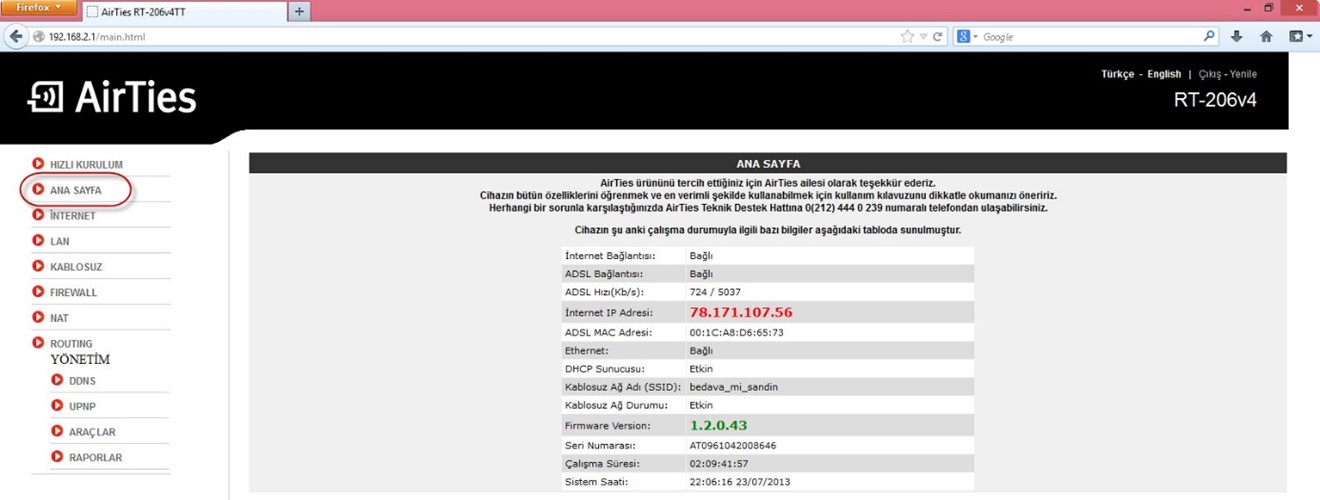
Task: Click the browser back arrow button
Action: click(16, 37)
